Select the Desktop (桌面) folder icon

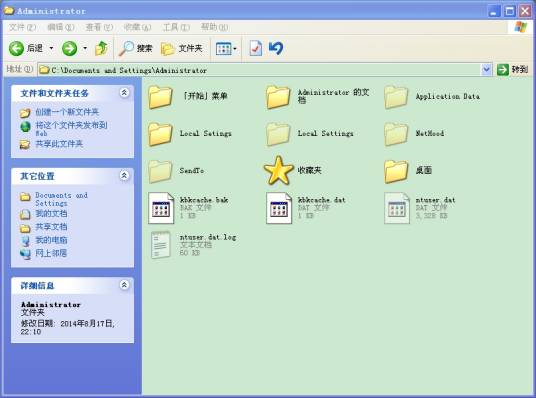[396, 171]
